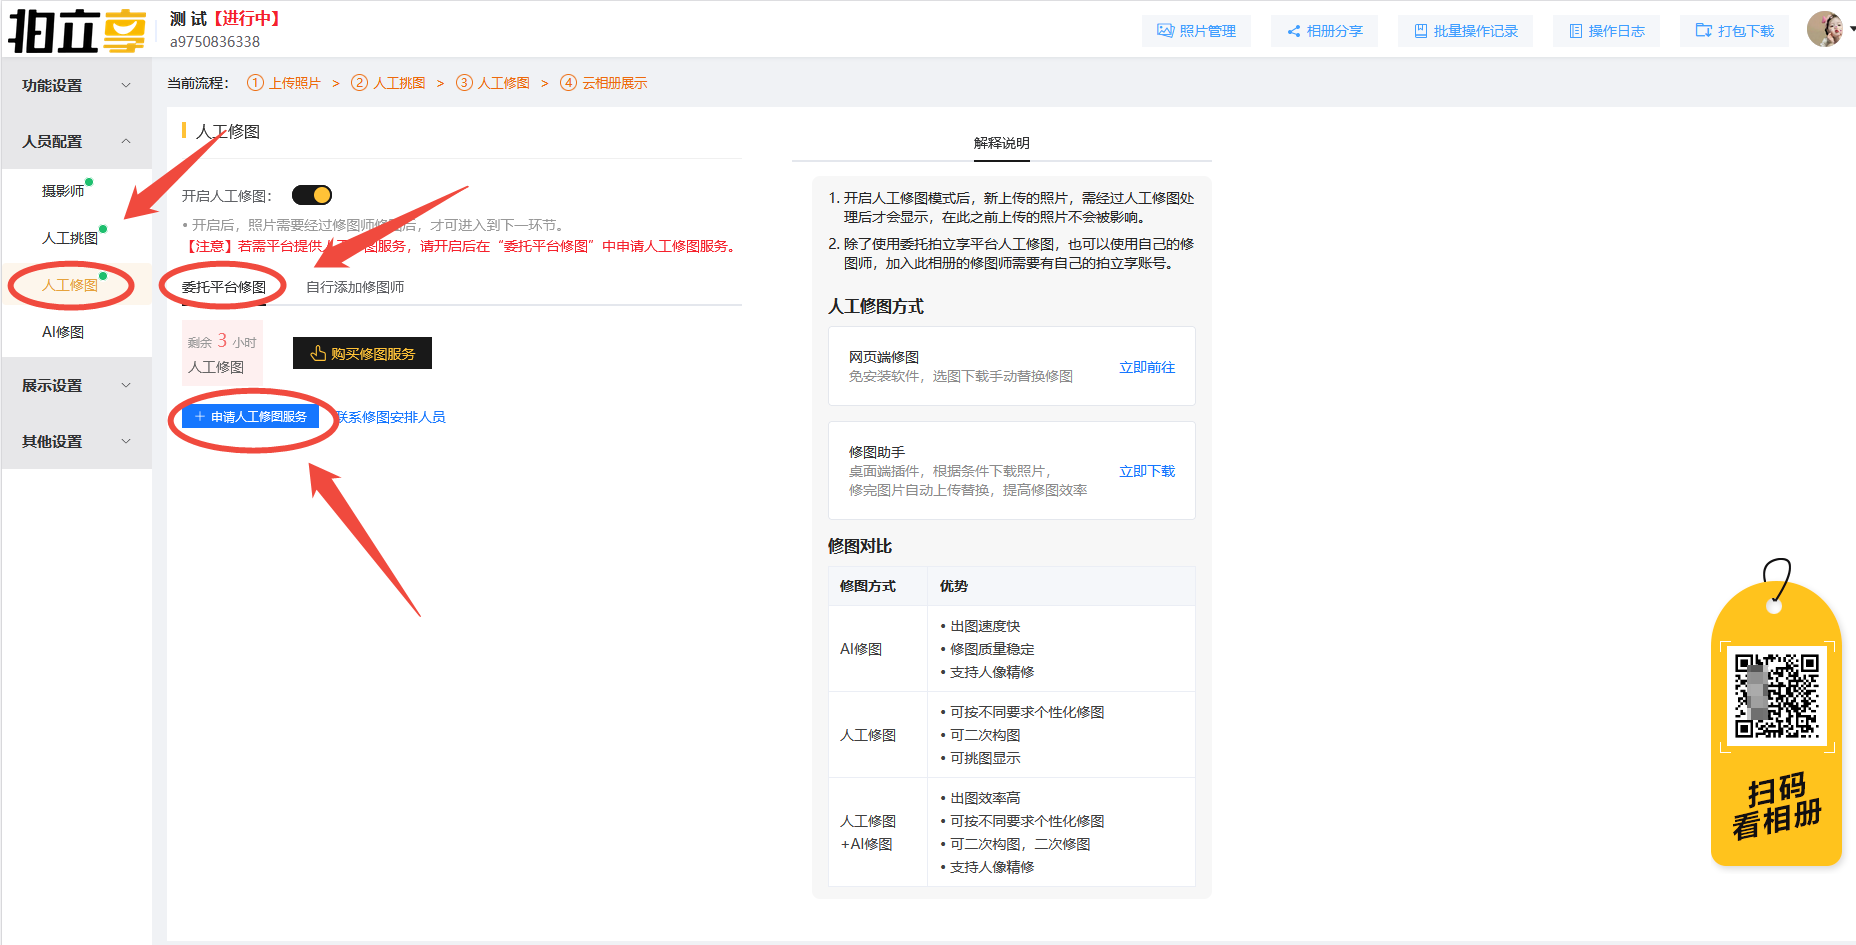The width and height of the screenshot is (1856, 945).
Task: Click the user avatar at top right
Action: click(x=1825, y=29)
